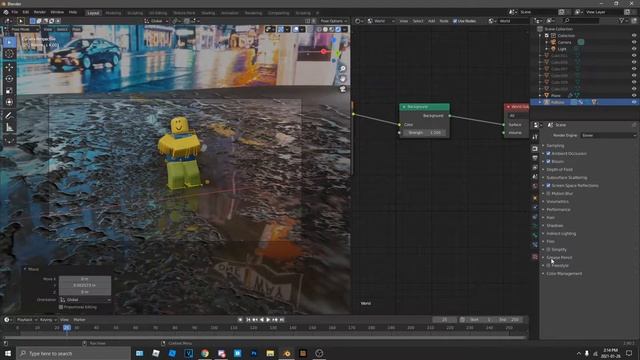Enable the Freestyle checkbox
Screen dimensions: 640x360
pos(548,266)
